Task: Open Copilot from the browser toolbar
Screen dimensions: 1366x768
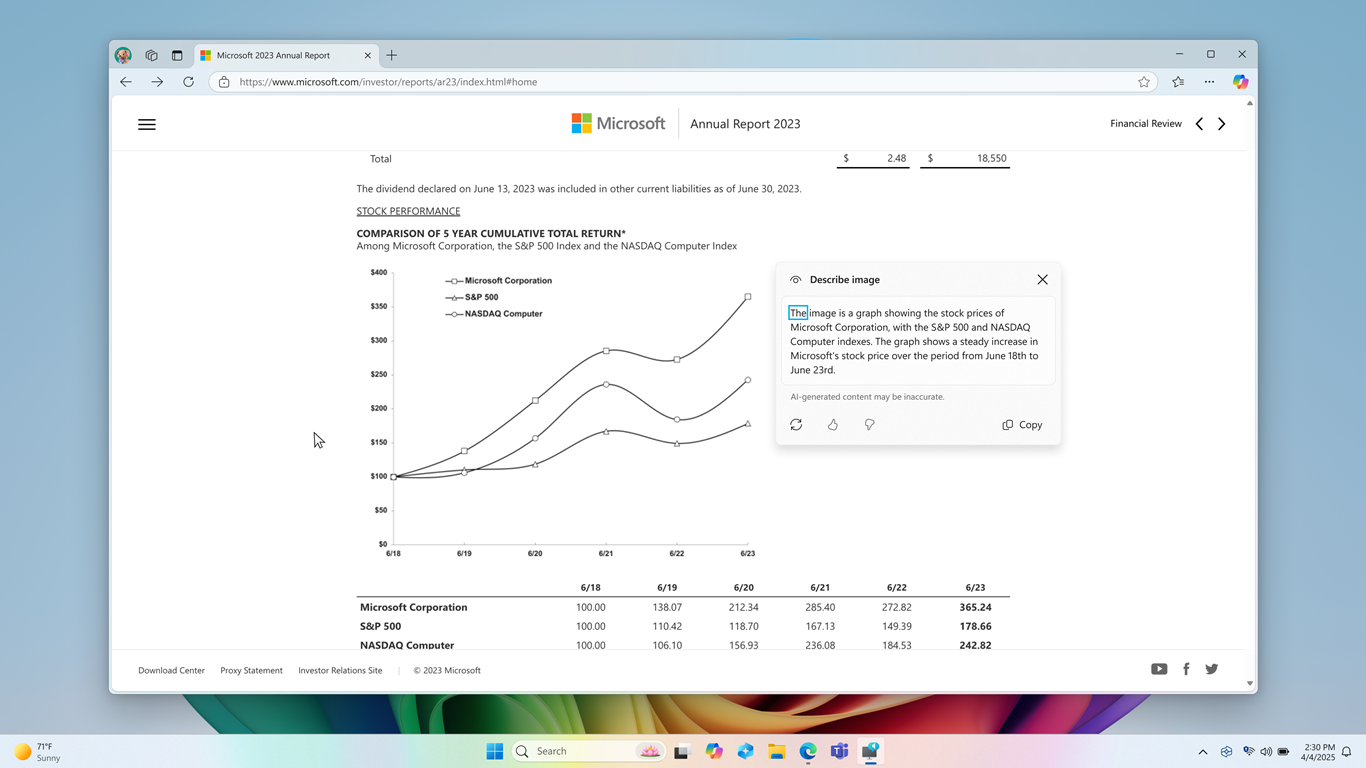Action: coord(1240,81)
